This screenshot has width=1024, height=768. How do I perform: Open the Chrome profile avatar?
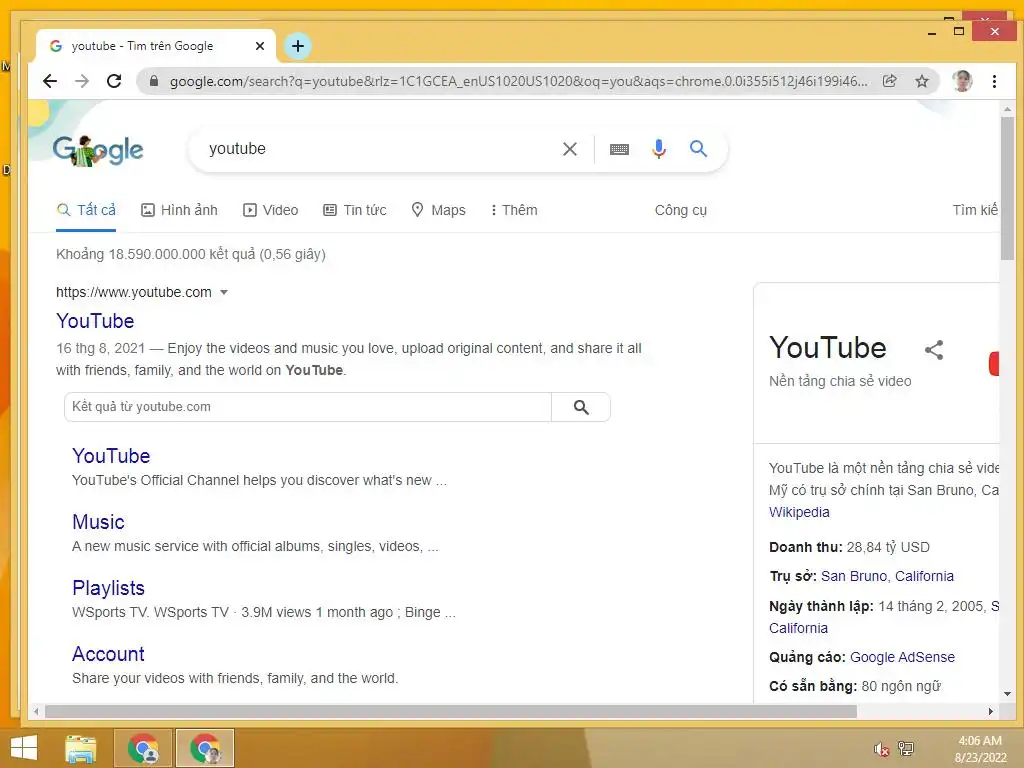click(x=962, y=81)
